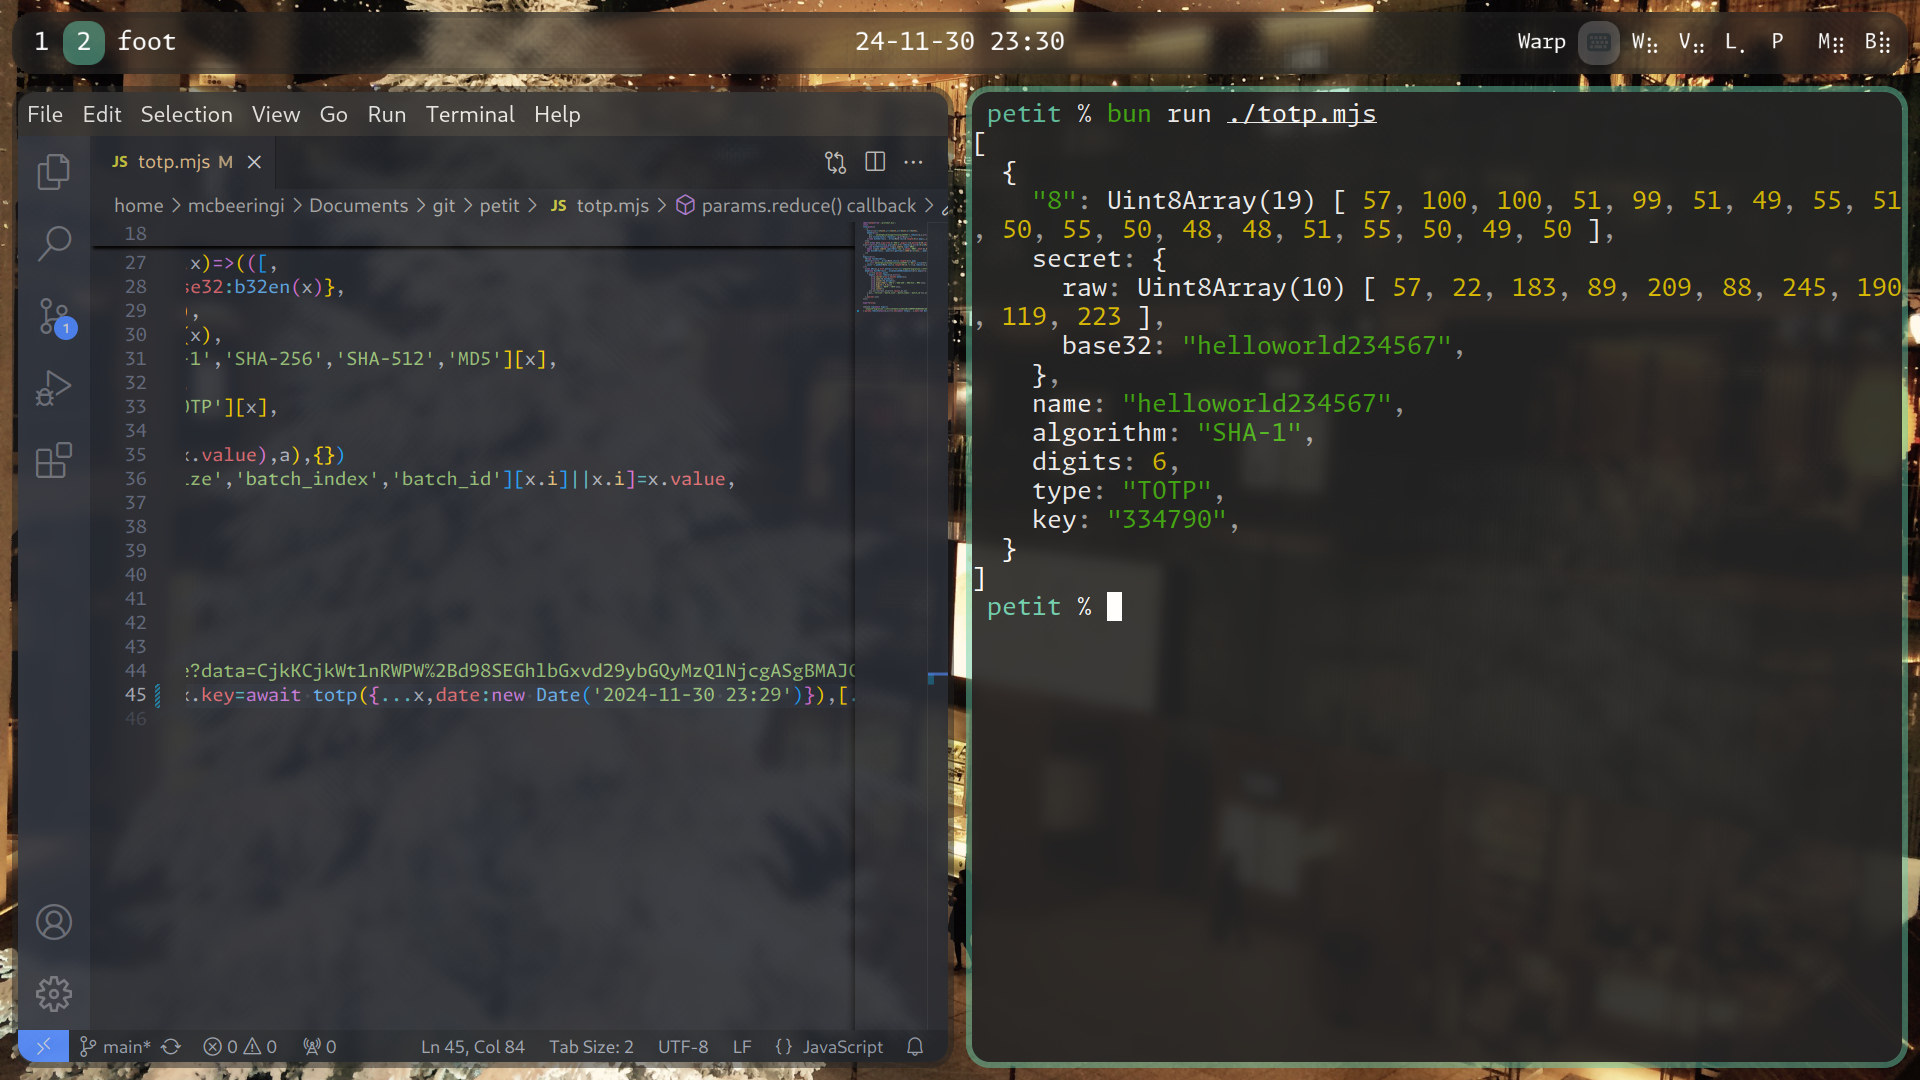Switch to workspace 1
1920x1080 pixels.
click(41, 42)
